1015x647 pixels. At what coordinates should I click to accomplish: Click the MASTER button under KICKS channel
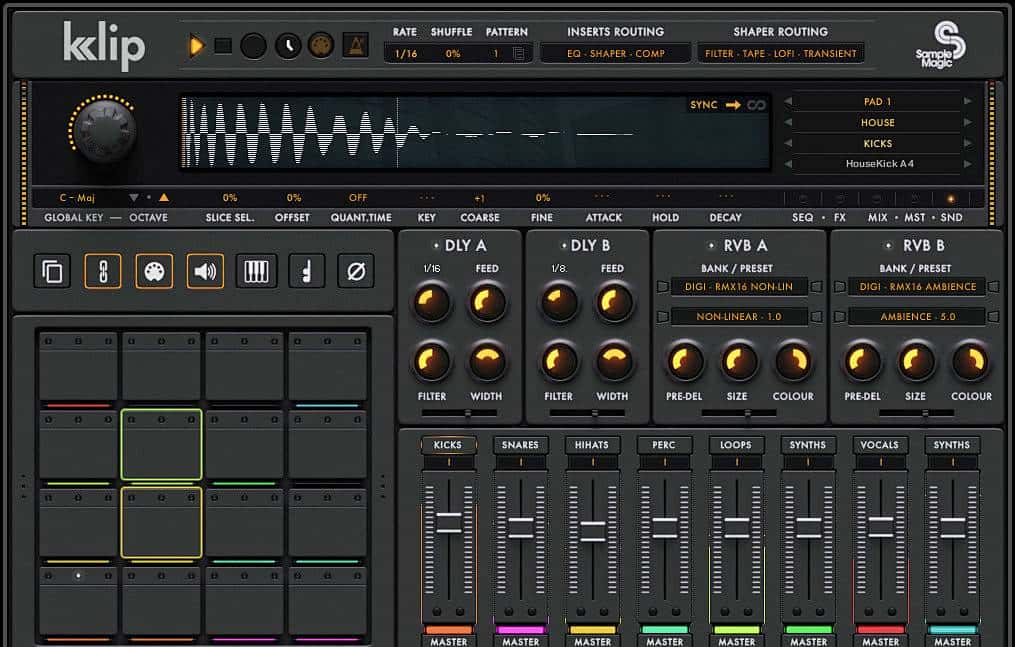[448, 641]
